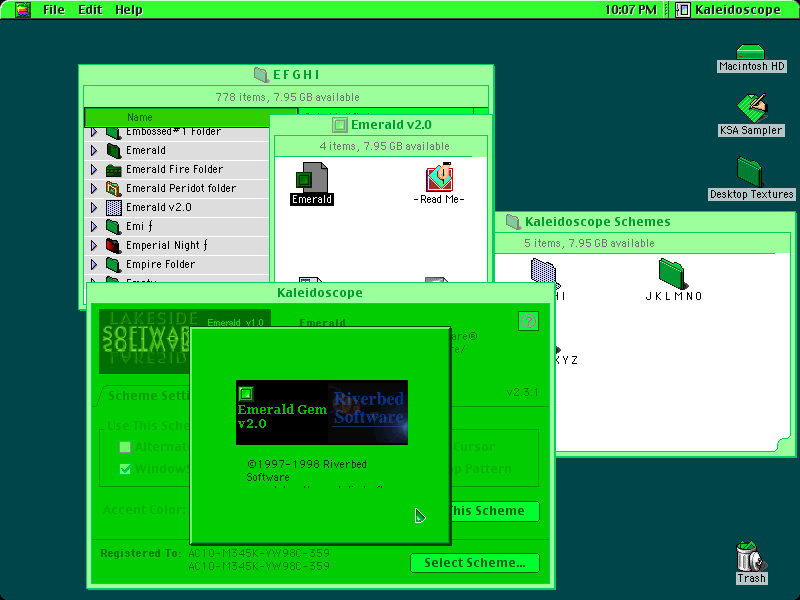Screen dimensions: 800x600
Task: Select the 'Emerald Peridot folder' name text
Action: coord(181,188)
